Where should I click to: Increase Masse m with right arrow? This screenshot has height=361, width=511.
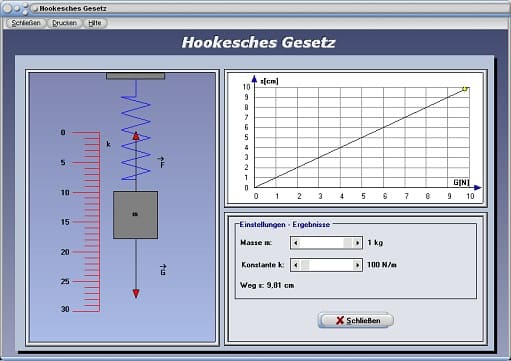pyautogui.click(x=357, y=243)
